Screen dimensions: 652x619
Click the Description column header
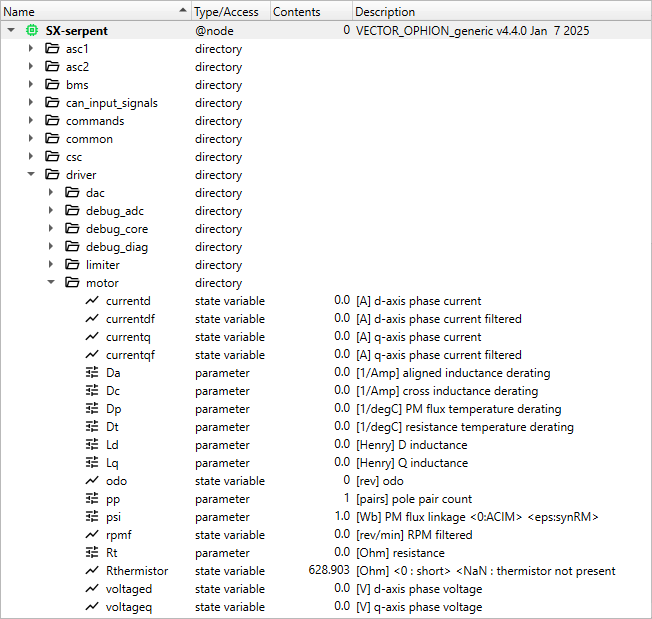click(x=501, y=12)
